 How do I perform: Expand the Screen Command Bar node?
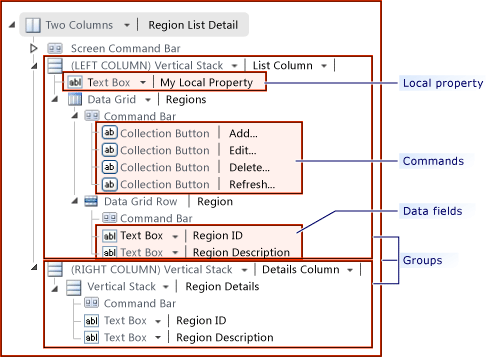pyautogui.click(x=33, y=49)
